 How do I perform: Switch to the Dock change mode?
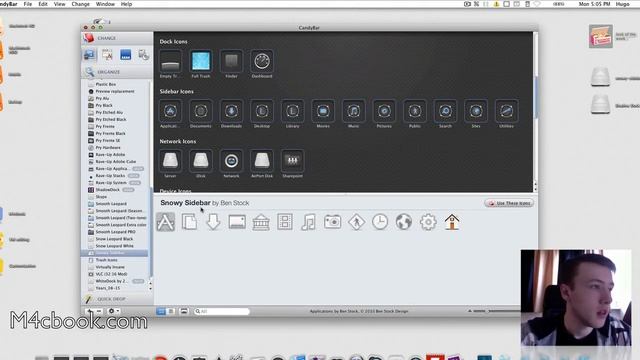click(126, 55)
